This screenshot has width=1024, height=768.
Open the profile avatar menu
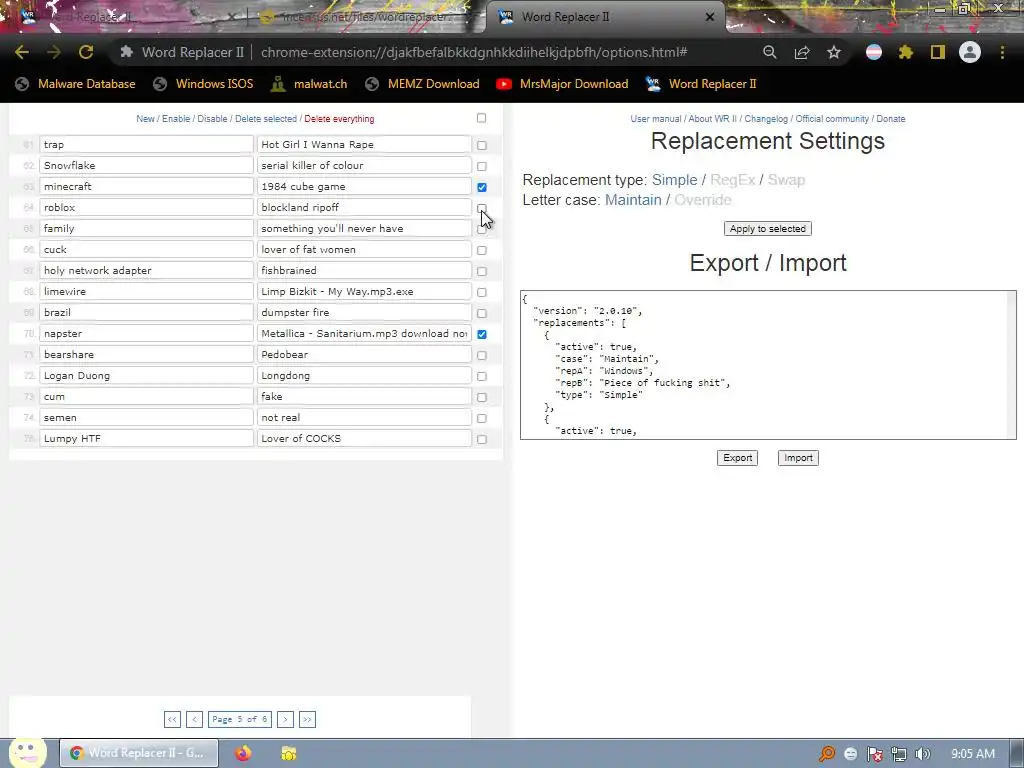click(x=970, y=52)
